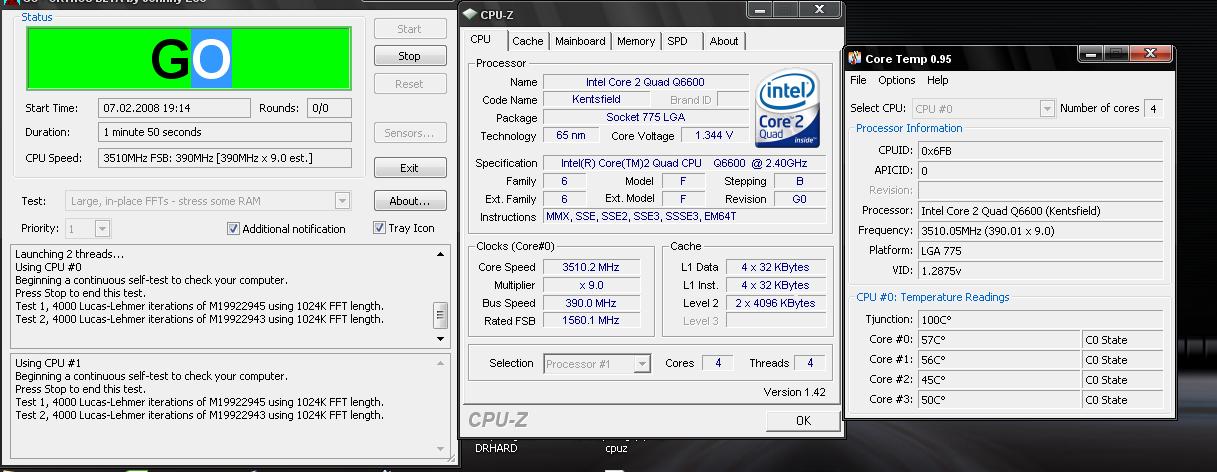Image resolution: width=1217 pixels, height=472 pixels.
Task: Open the File menu in Core Temp
Action: click(858, 80)
